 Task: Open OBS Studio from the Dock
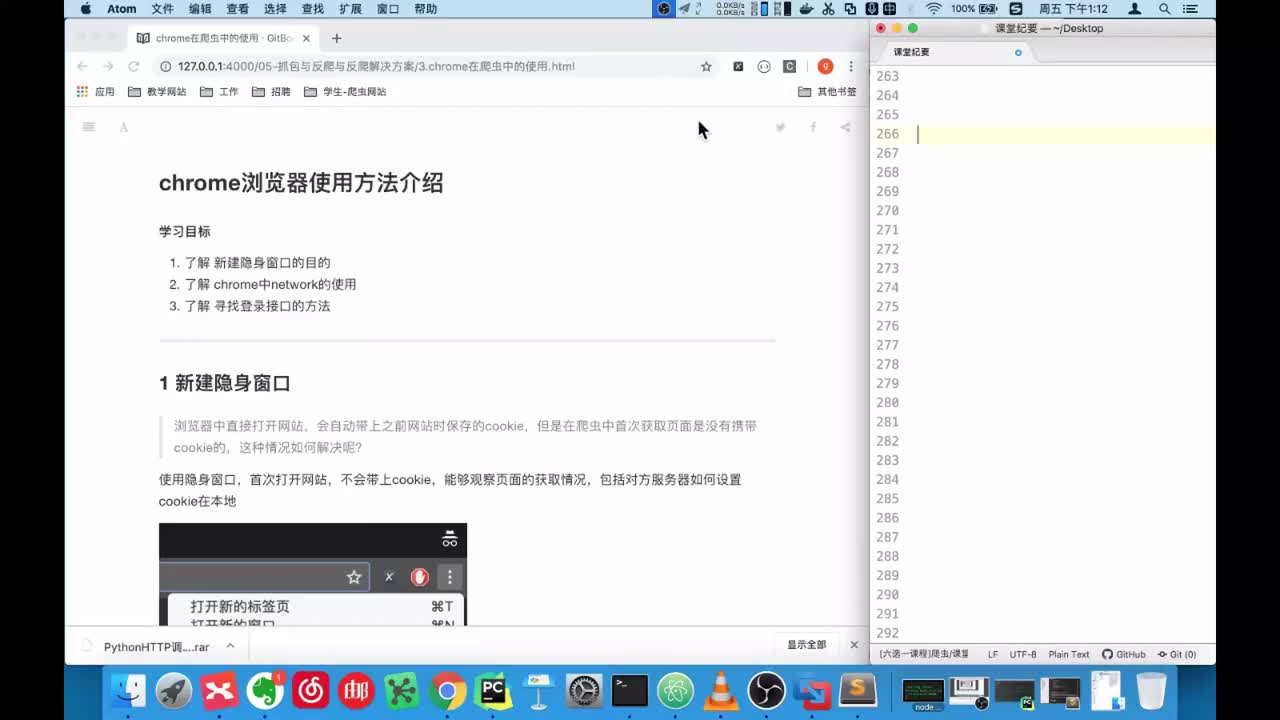(x=767, y=690)
